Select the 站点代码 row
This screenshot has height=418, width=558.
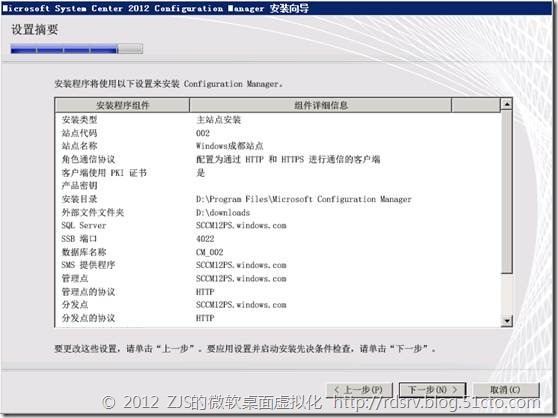coord(278,133)
